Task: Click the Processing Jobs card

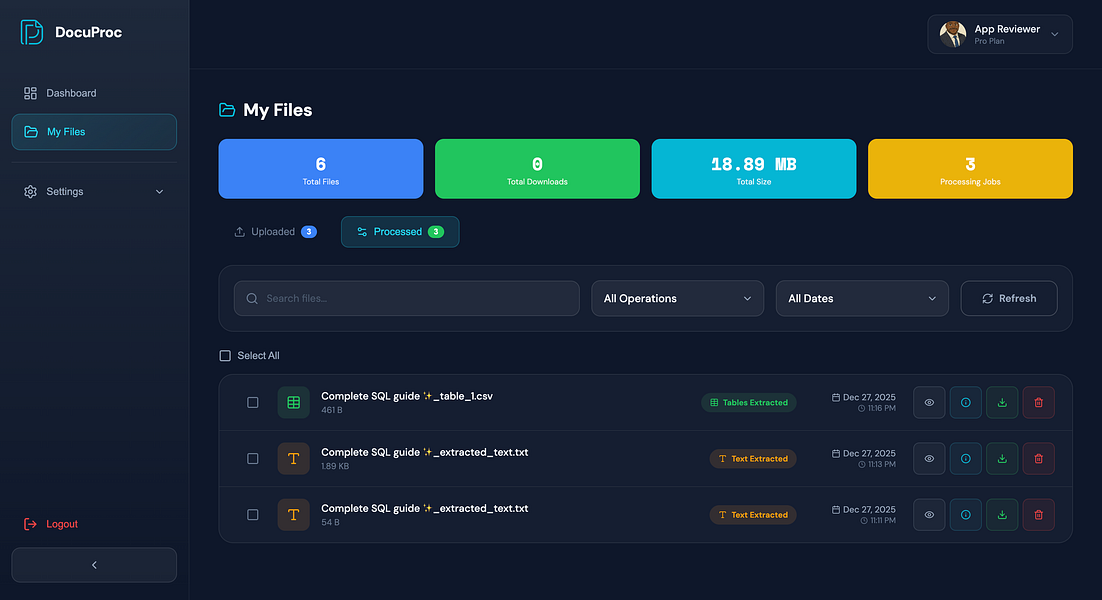Action: pos(970,169)
